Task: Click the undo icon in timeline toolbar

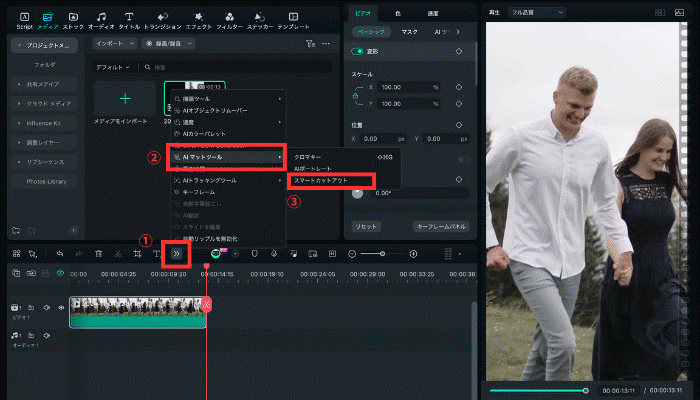Action: point(59,254)
